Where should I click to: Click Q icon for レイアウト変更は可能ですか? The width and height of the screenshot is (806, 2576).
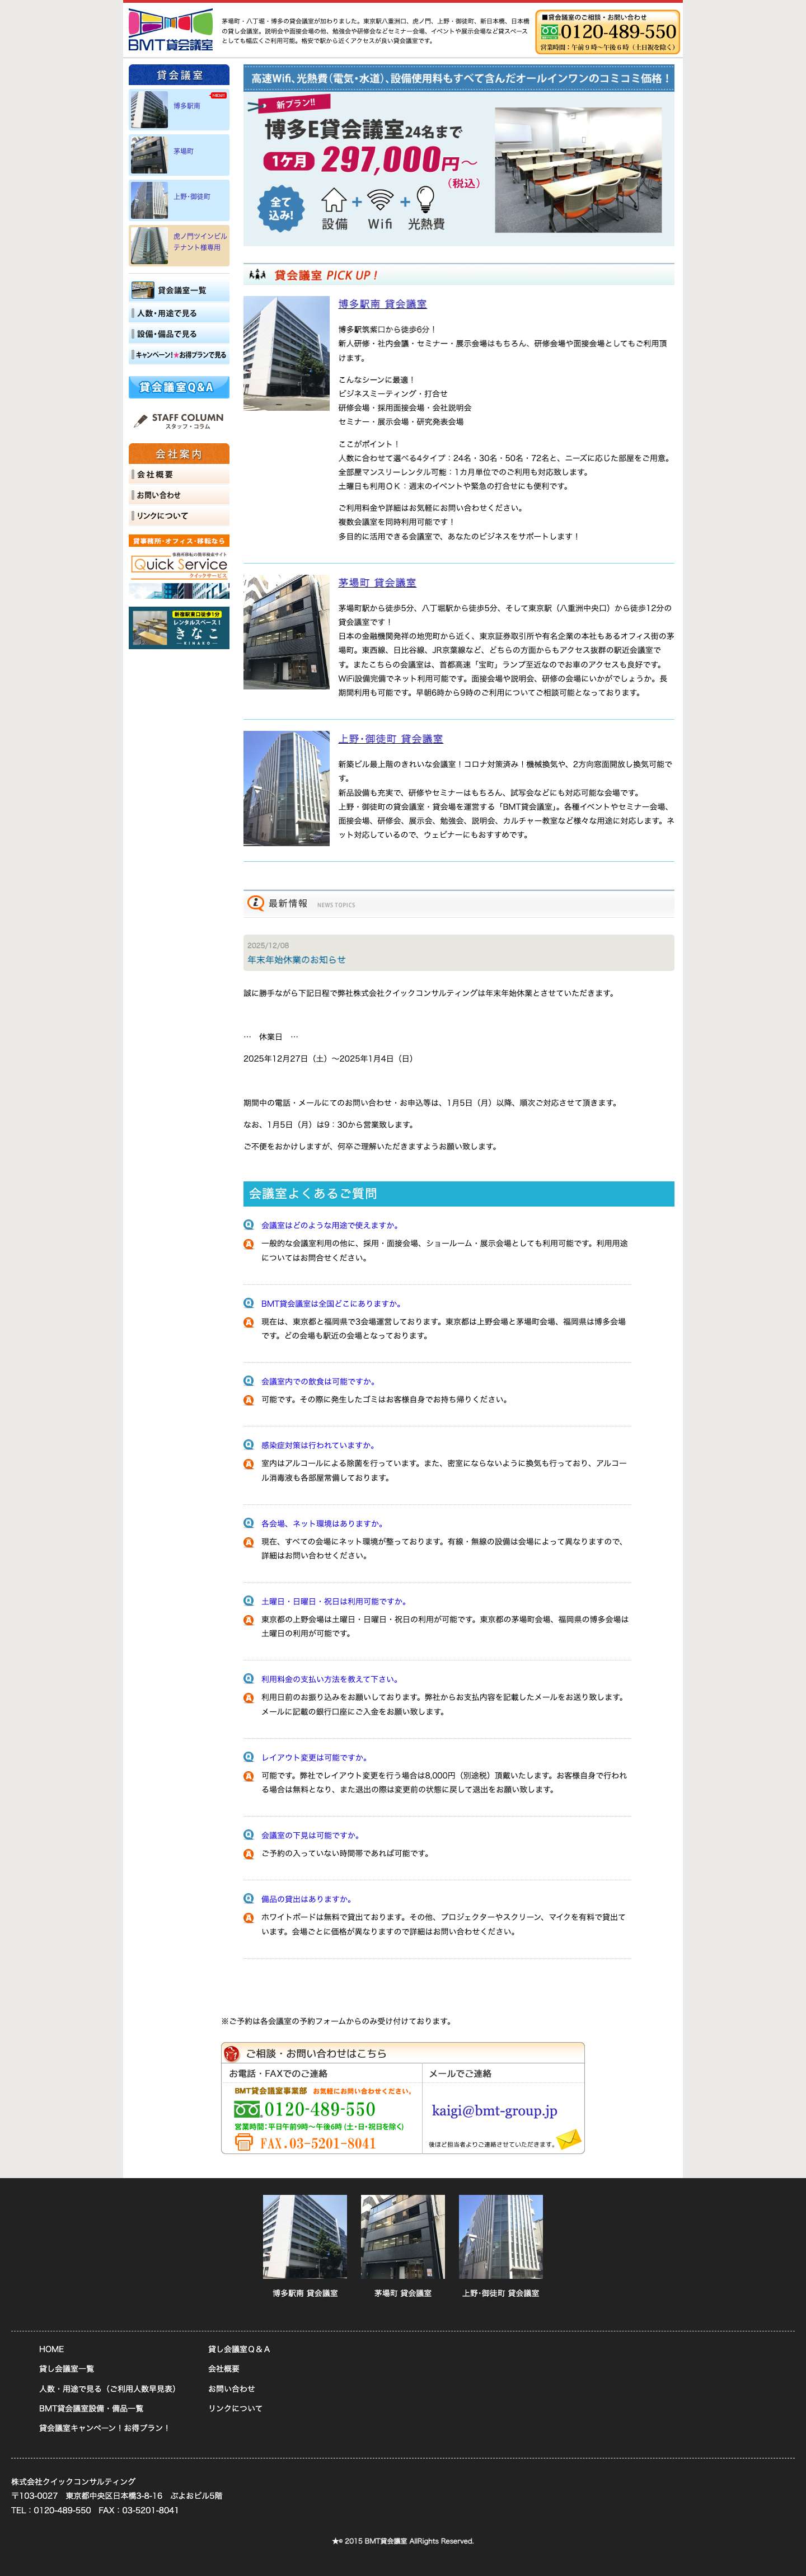[x=249, y=1757]
